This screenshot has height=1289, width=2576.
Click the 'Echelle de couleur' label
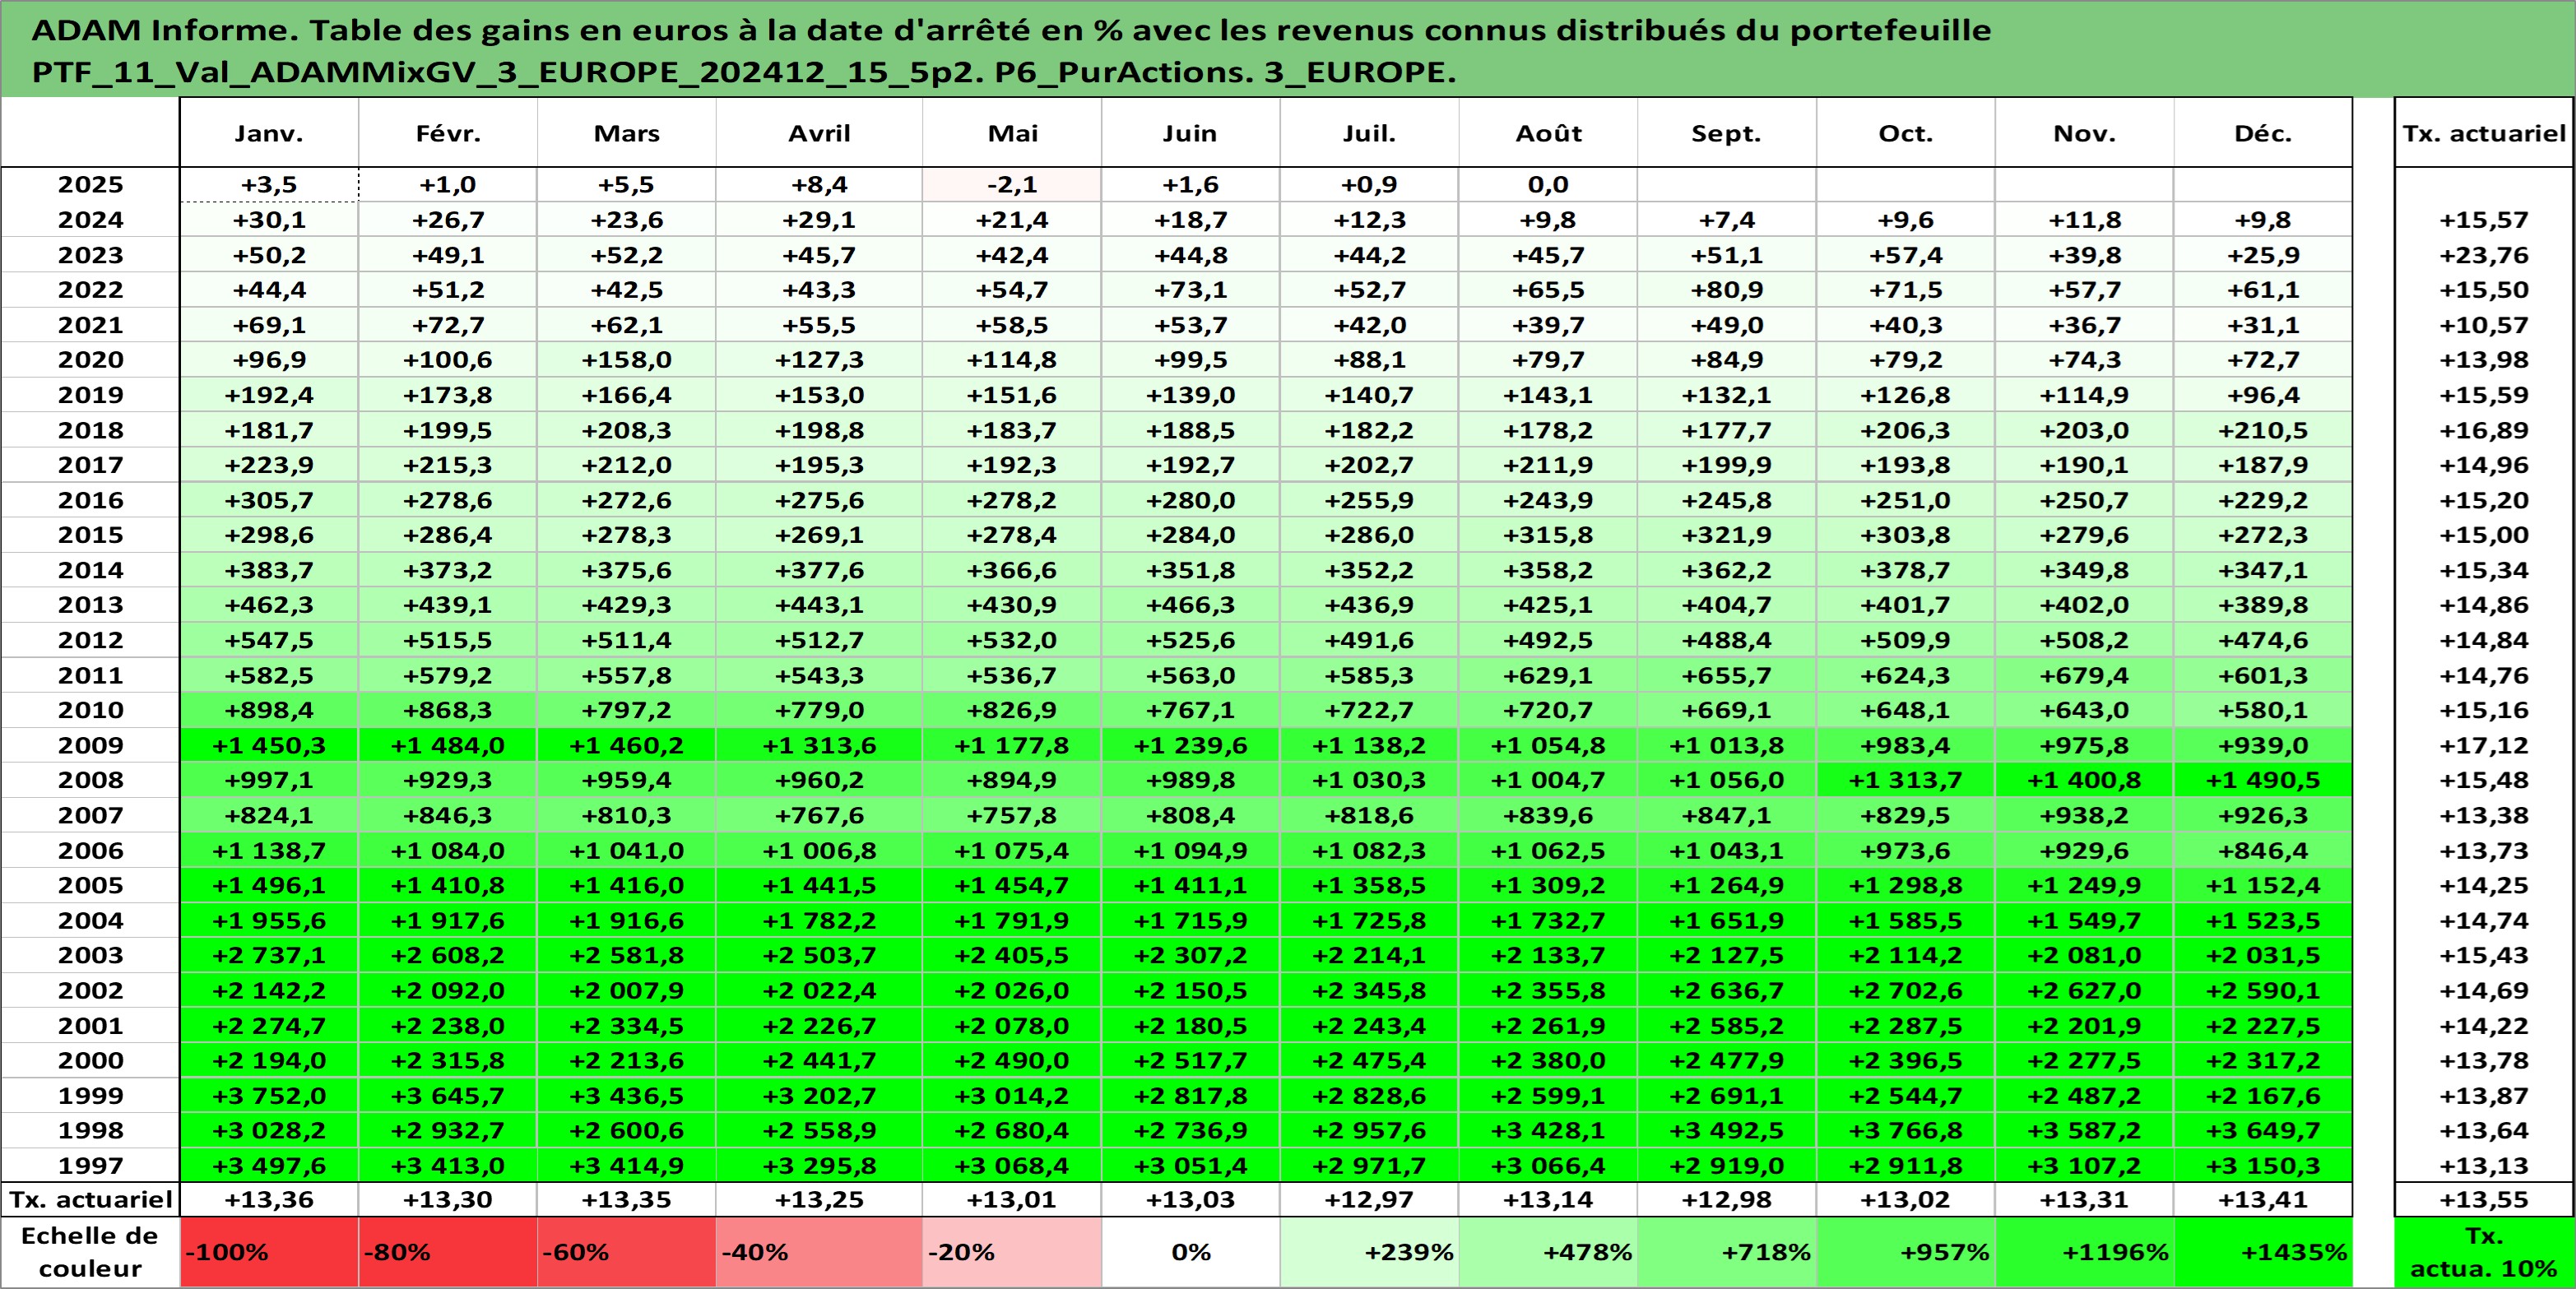[90, 1252]
